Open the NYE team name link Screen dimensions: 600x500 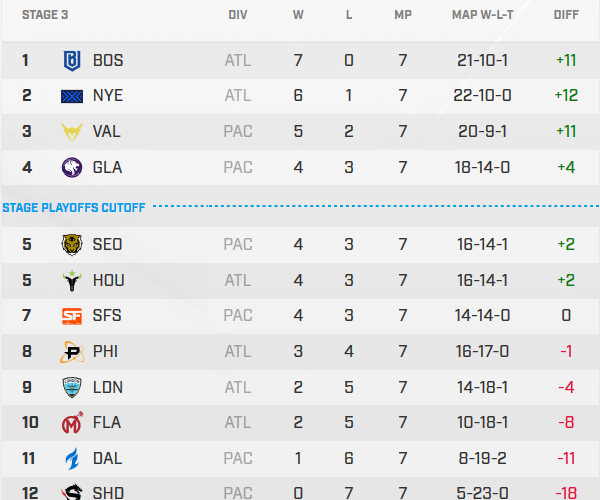click(108, 96)
